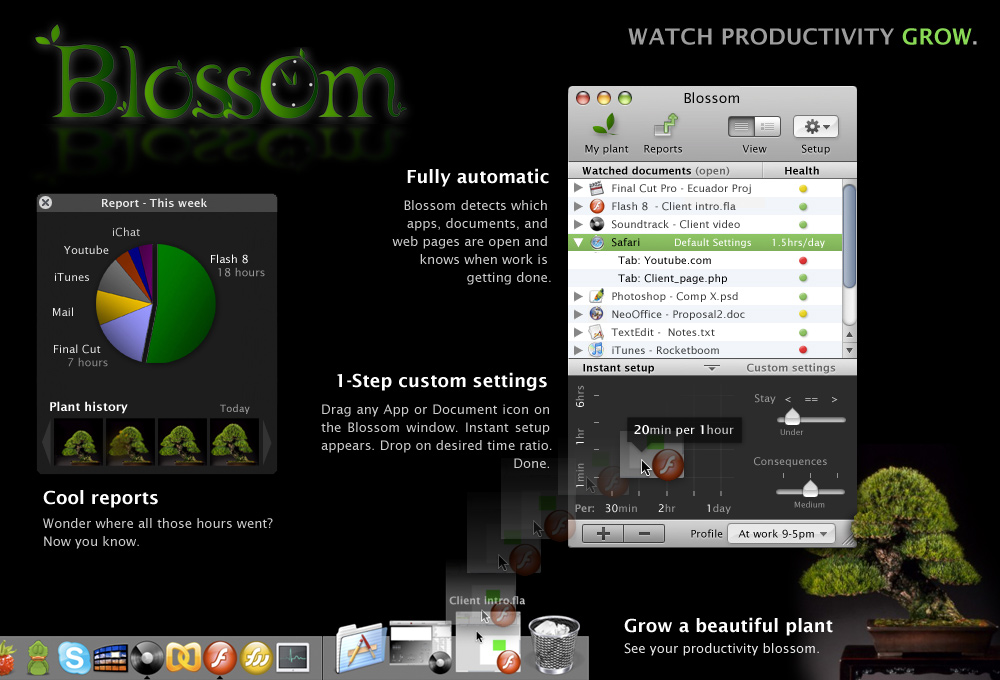Expand the Soundtrack Client video row
1000x680 pixels.
point(578,224)
